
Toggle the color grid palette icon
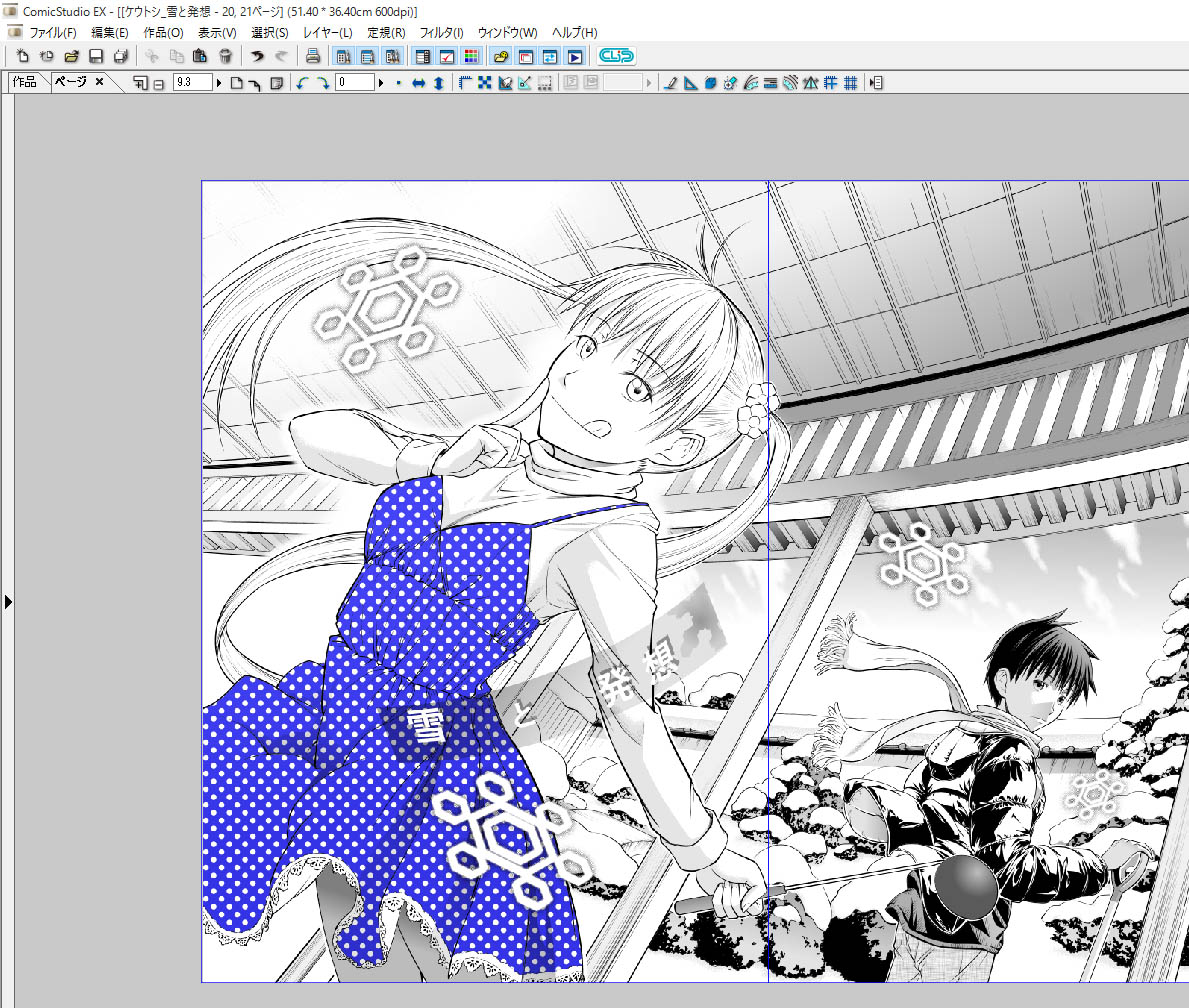point(472,57)
